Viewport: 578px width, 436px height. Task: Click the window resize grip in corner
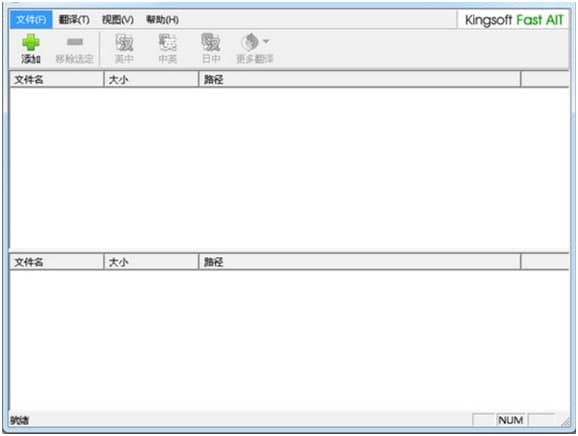(565, 422)
